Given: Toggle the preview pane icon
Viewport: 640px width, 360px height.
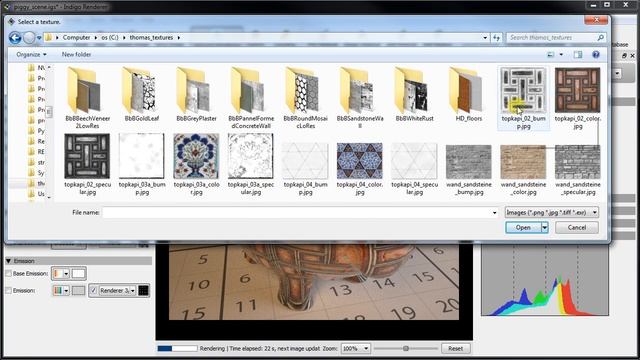Looking at the screenshot, I should 578,54.
